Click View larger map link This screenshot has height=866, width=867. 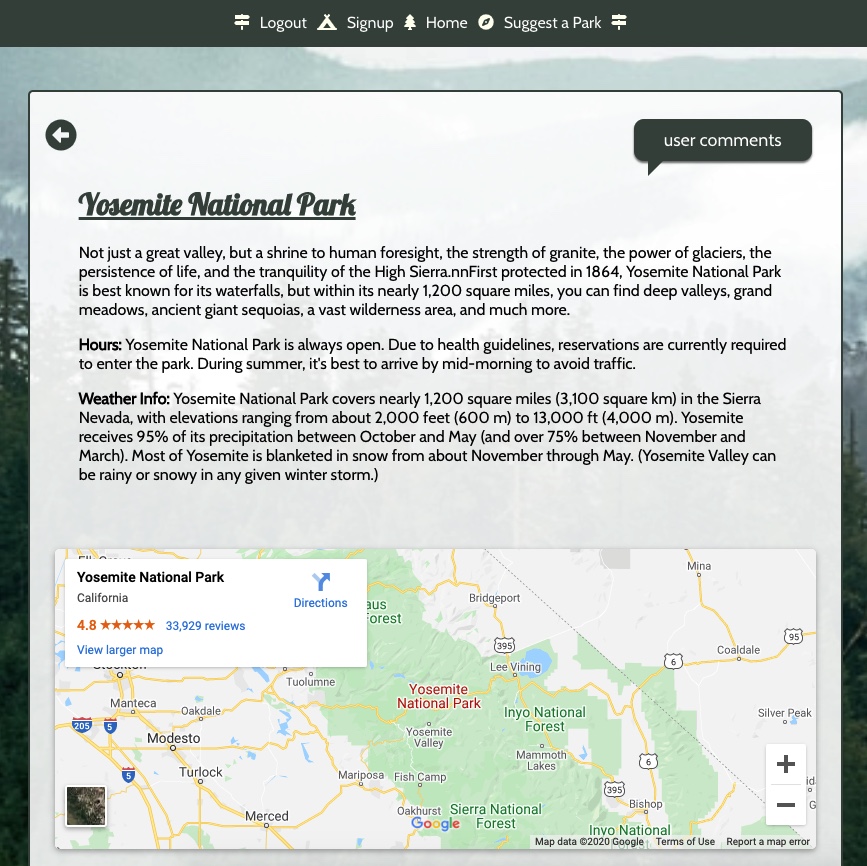[x=120, y=650]
